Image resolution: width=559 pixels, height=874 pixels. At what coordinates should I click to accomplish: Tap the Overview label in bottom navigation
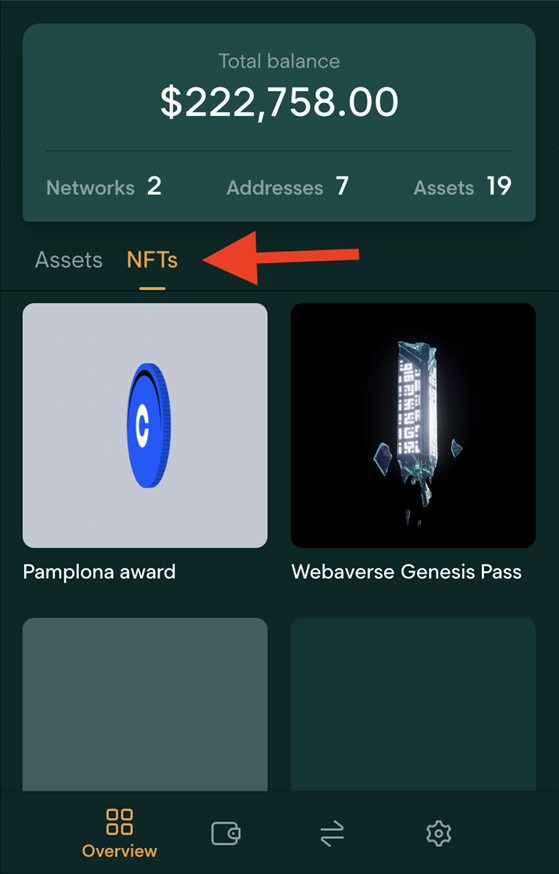(119, 851)
